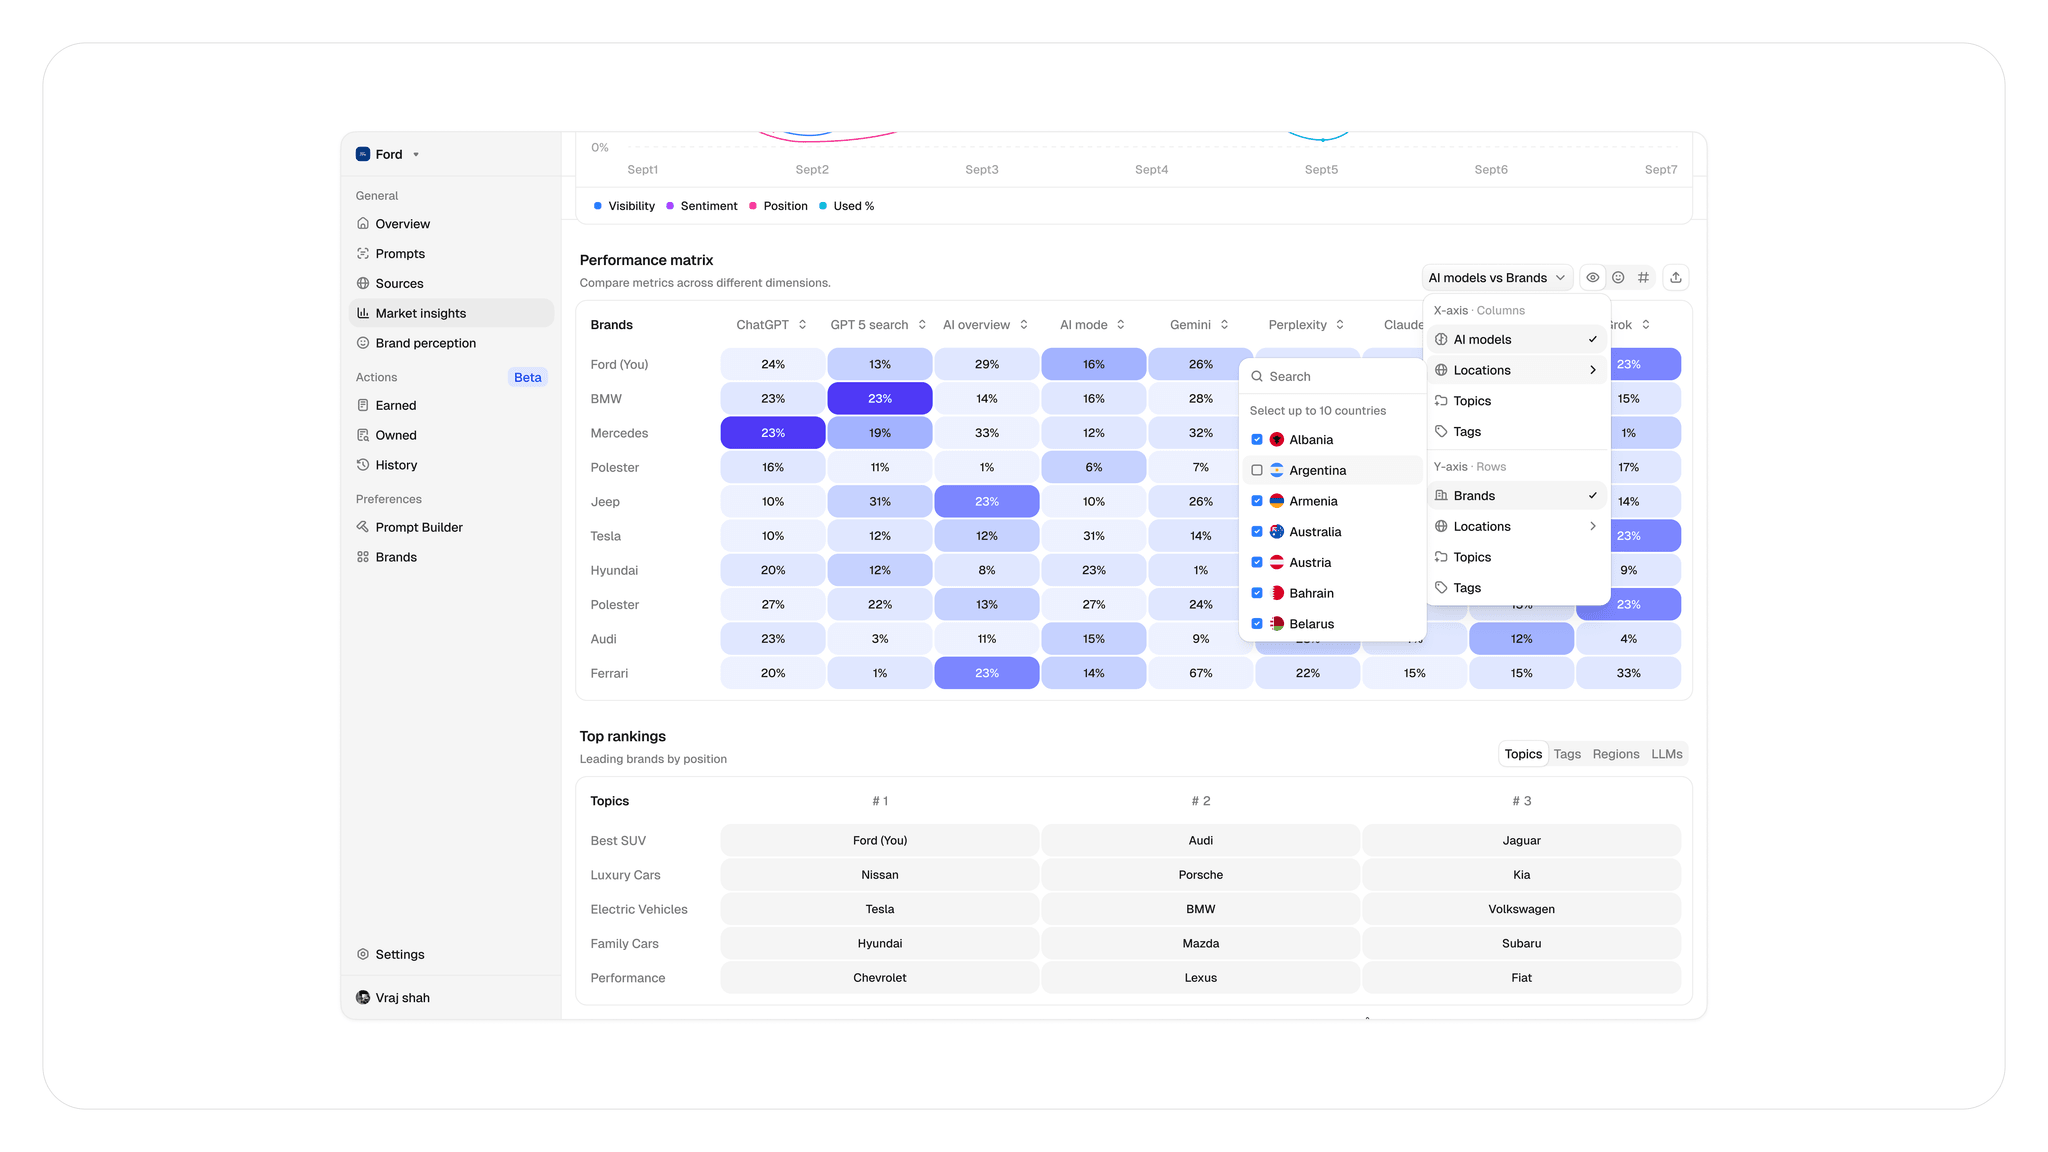
Task: Open the Vraj shah user profile
Action: tap(402, 998)
